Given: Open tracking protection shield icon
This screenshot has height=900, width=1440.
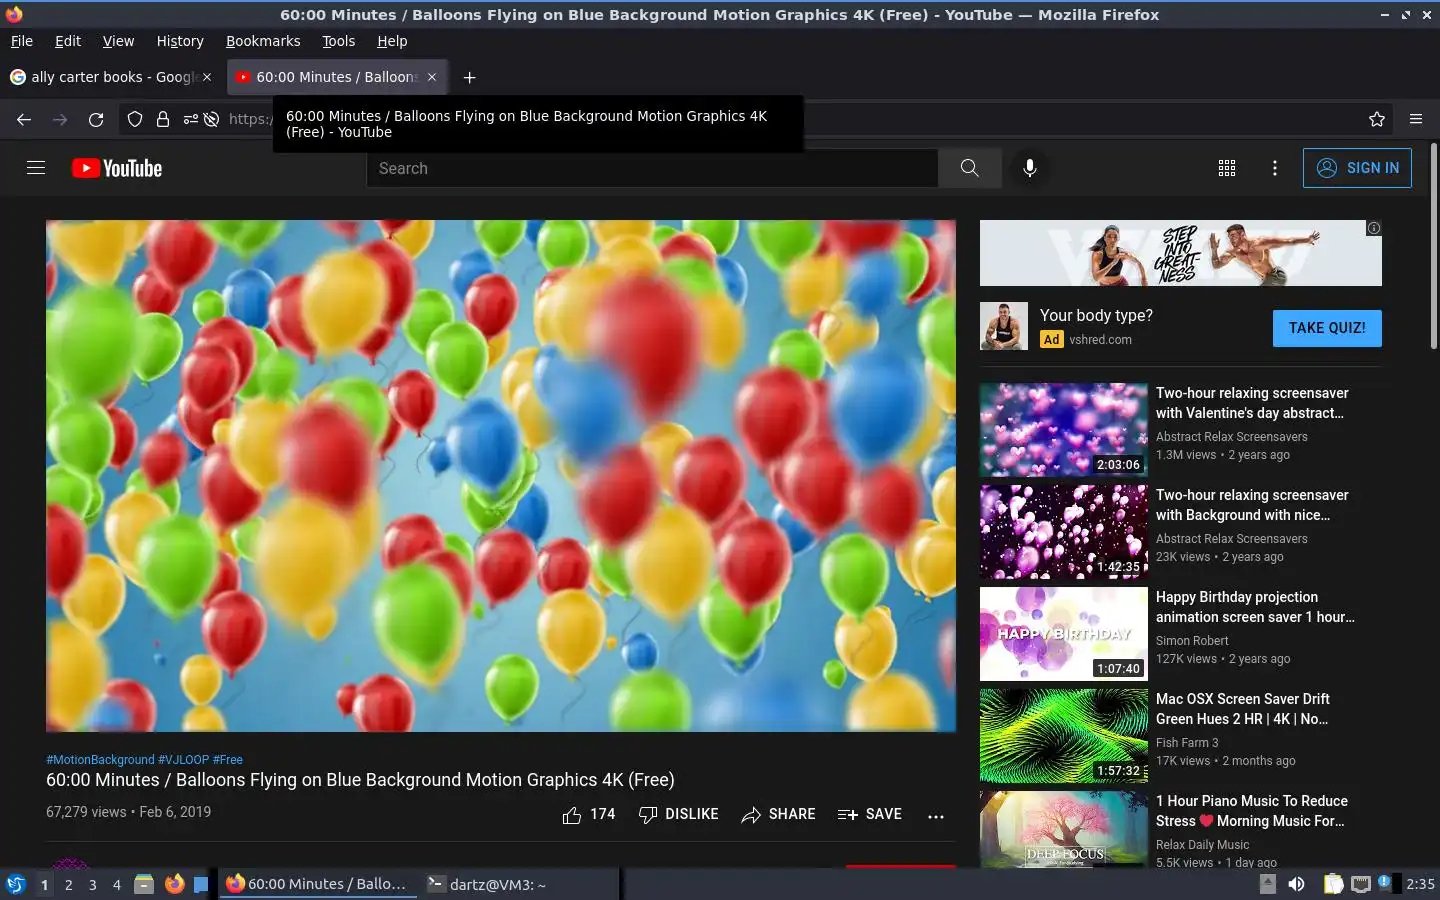Looking at the screenshot, I should tap(135, 120).
